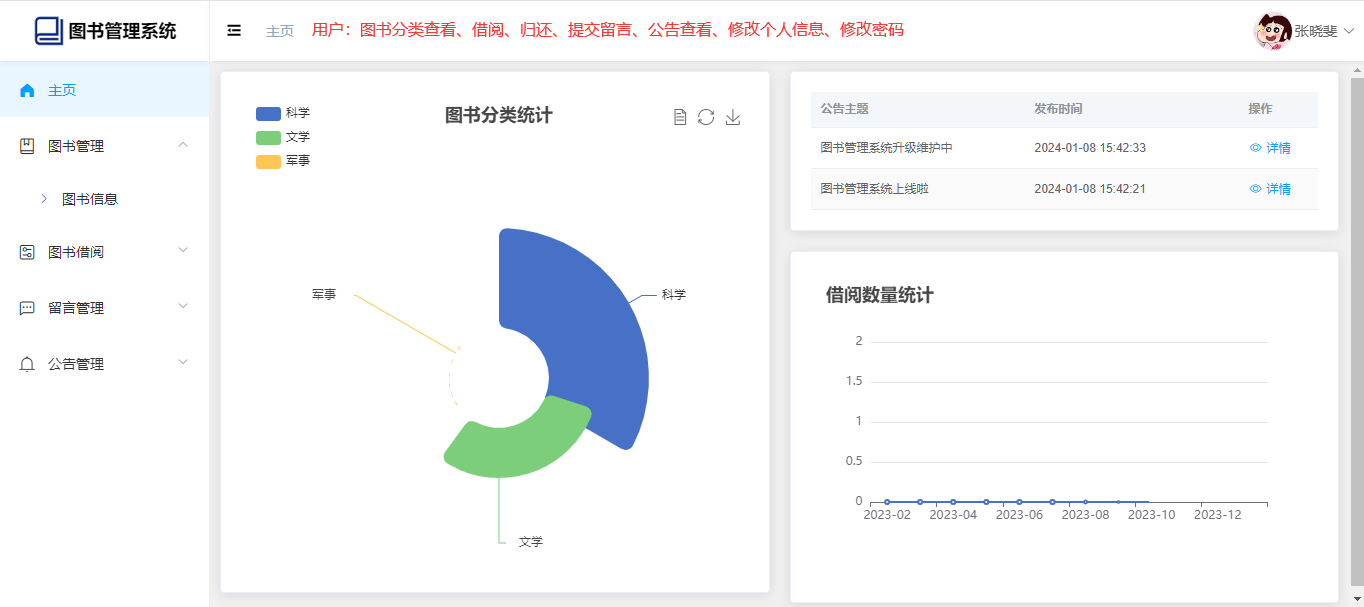1364x607 pixels.
Task: Collapse the 图书管理 menu arrow
Action: click(x=182, y=145)
